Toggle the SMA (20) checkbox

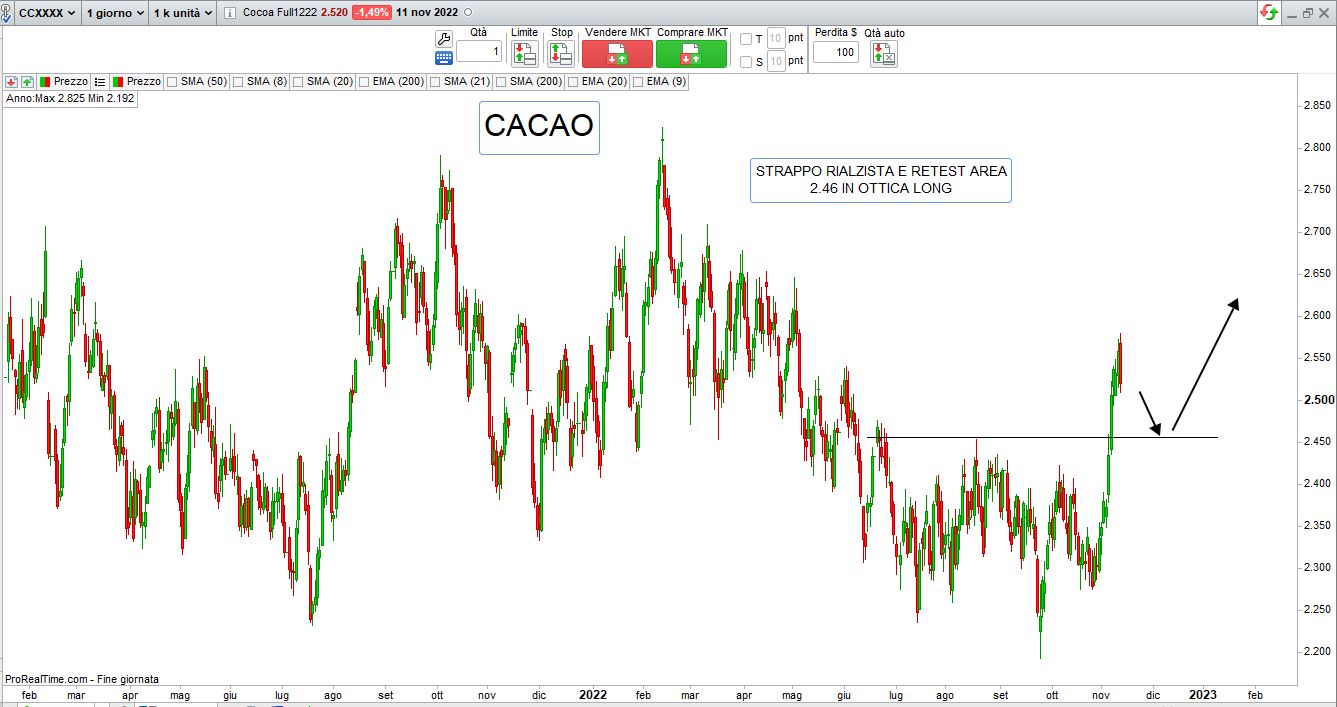click(x=299, y=82)
